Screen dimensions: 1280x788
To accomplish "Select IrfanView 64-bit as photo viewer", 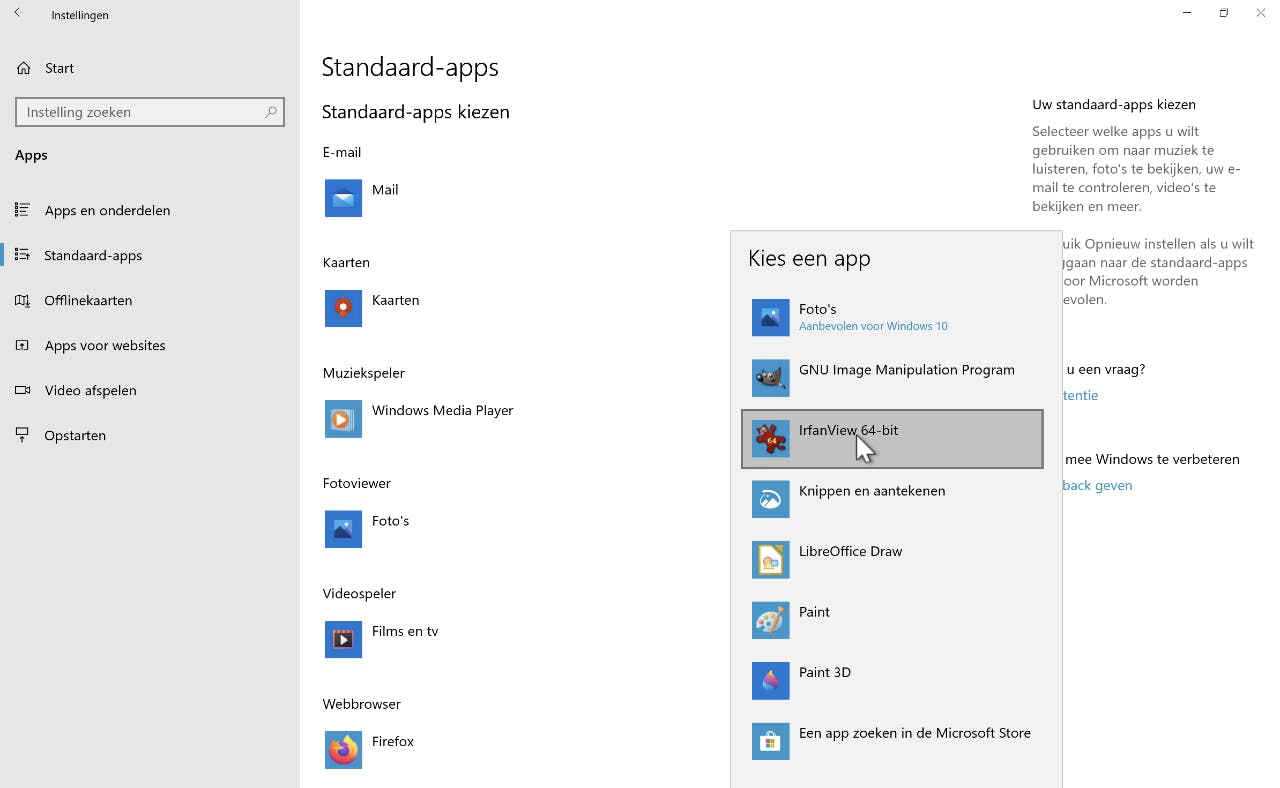I will (892, 439).
